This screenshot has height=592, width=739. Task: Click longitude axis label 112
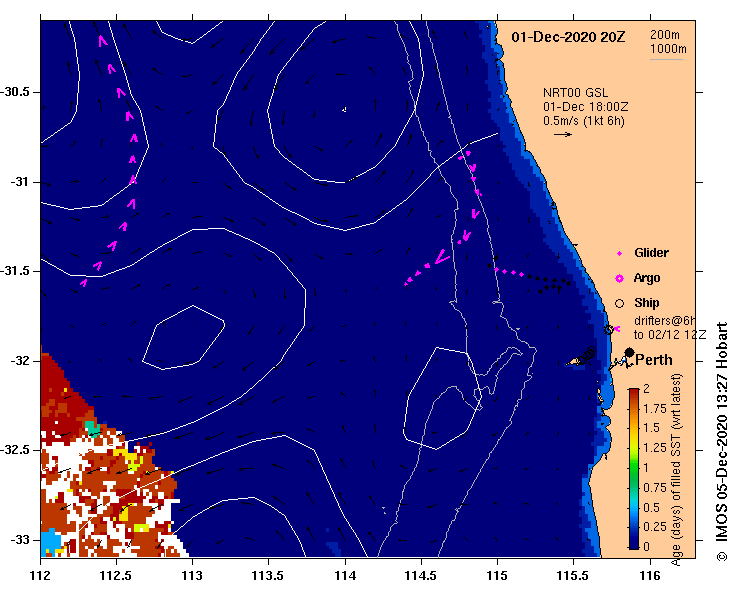point(41,576)
